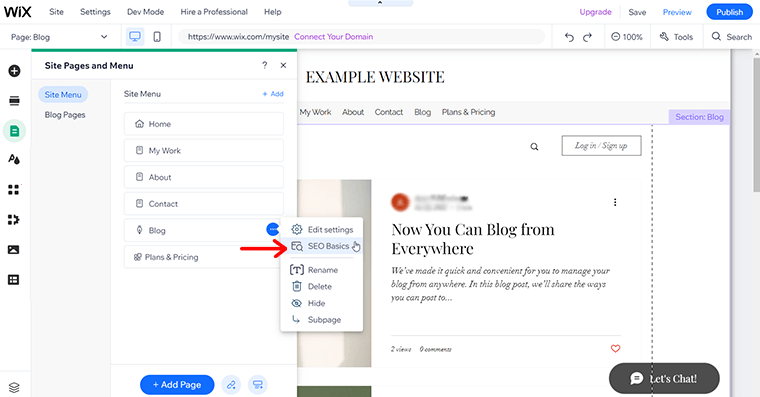Open the 100% zoom control

pyautogui.click(x=627, y=37)
